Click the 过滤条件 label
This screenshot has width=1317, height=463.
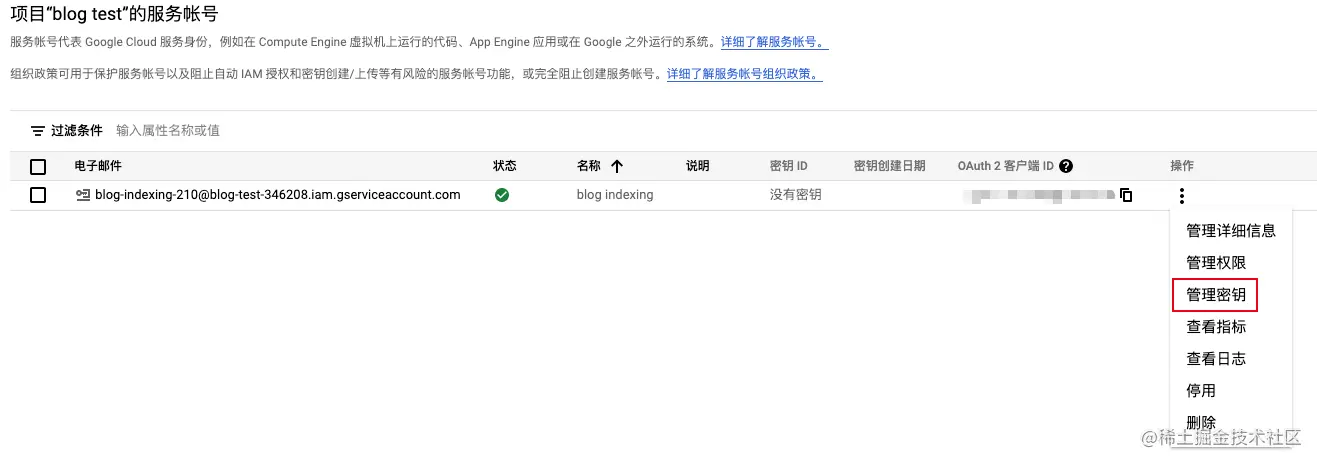[x=77, y=131]
